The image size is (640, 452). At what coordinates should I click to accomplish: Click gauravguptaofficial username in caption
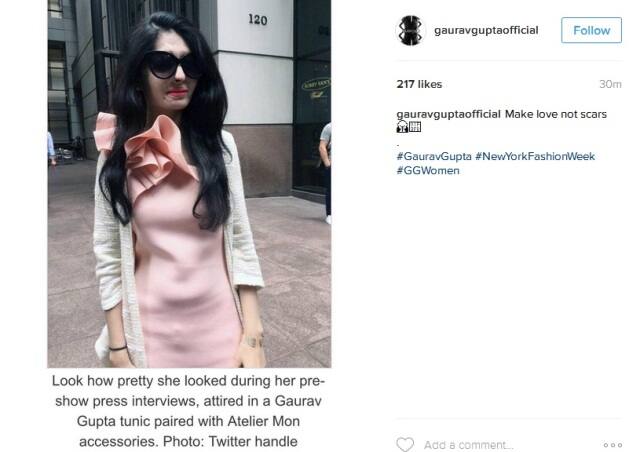point(448,114)
